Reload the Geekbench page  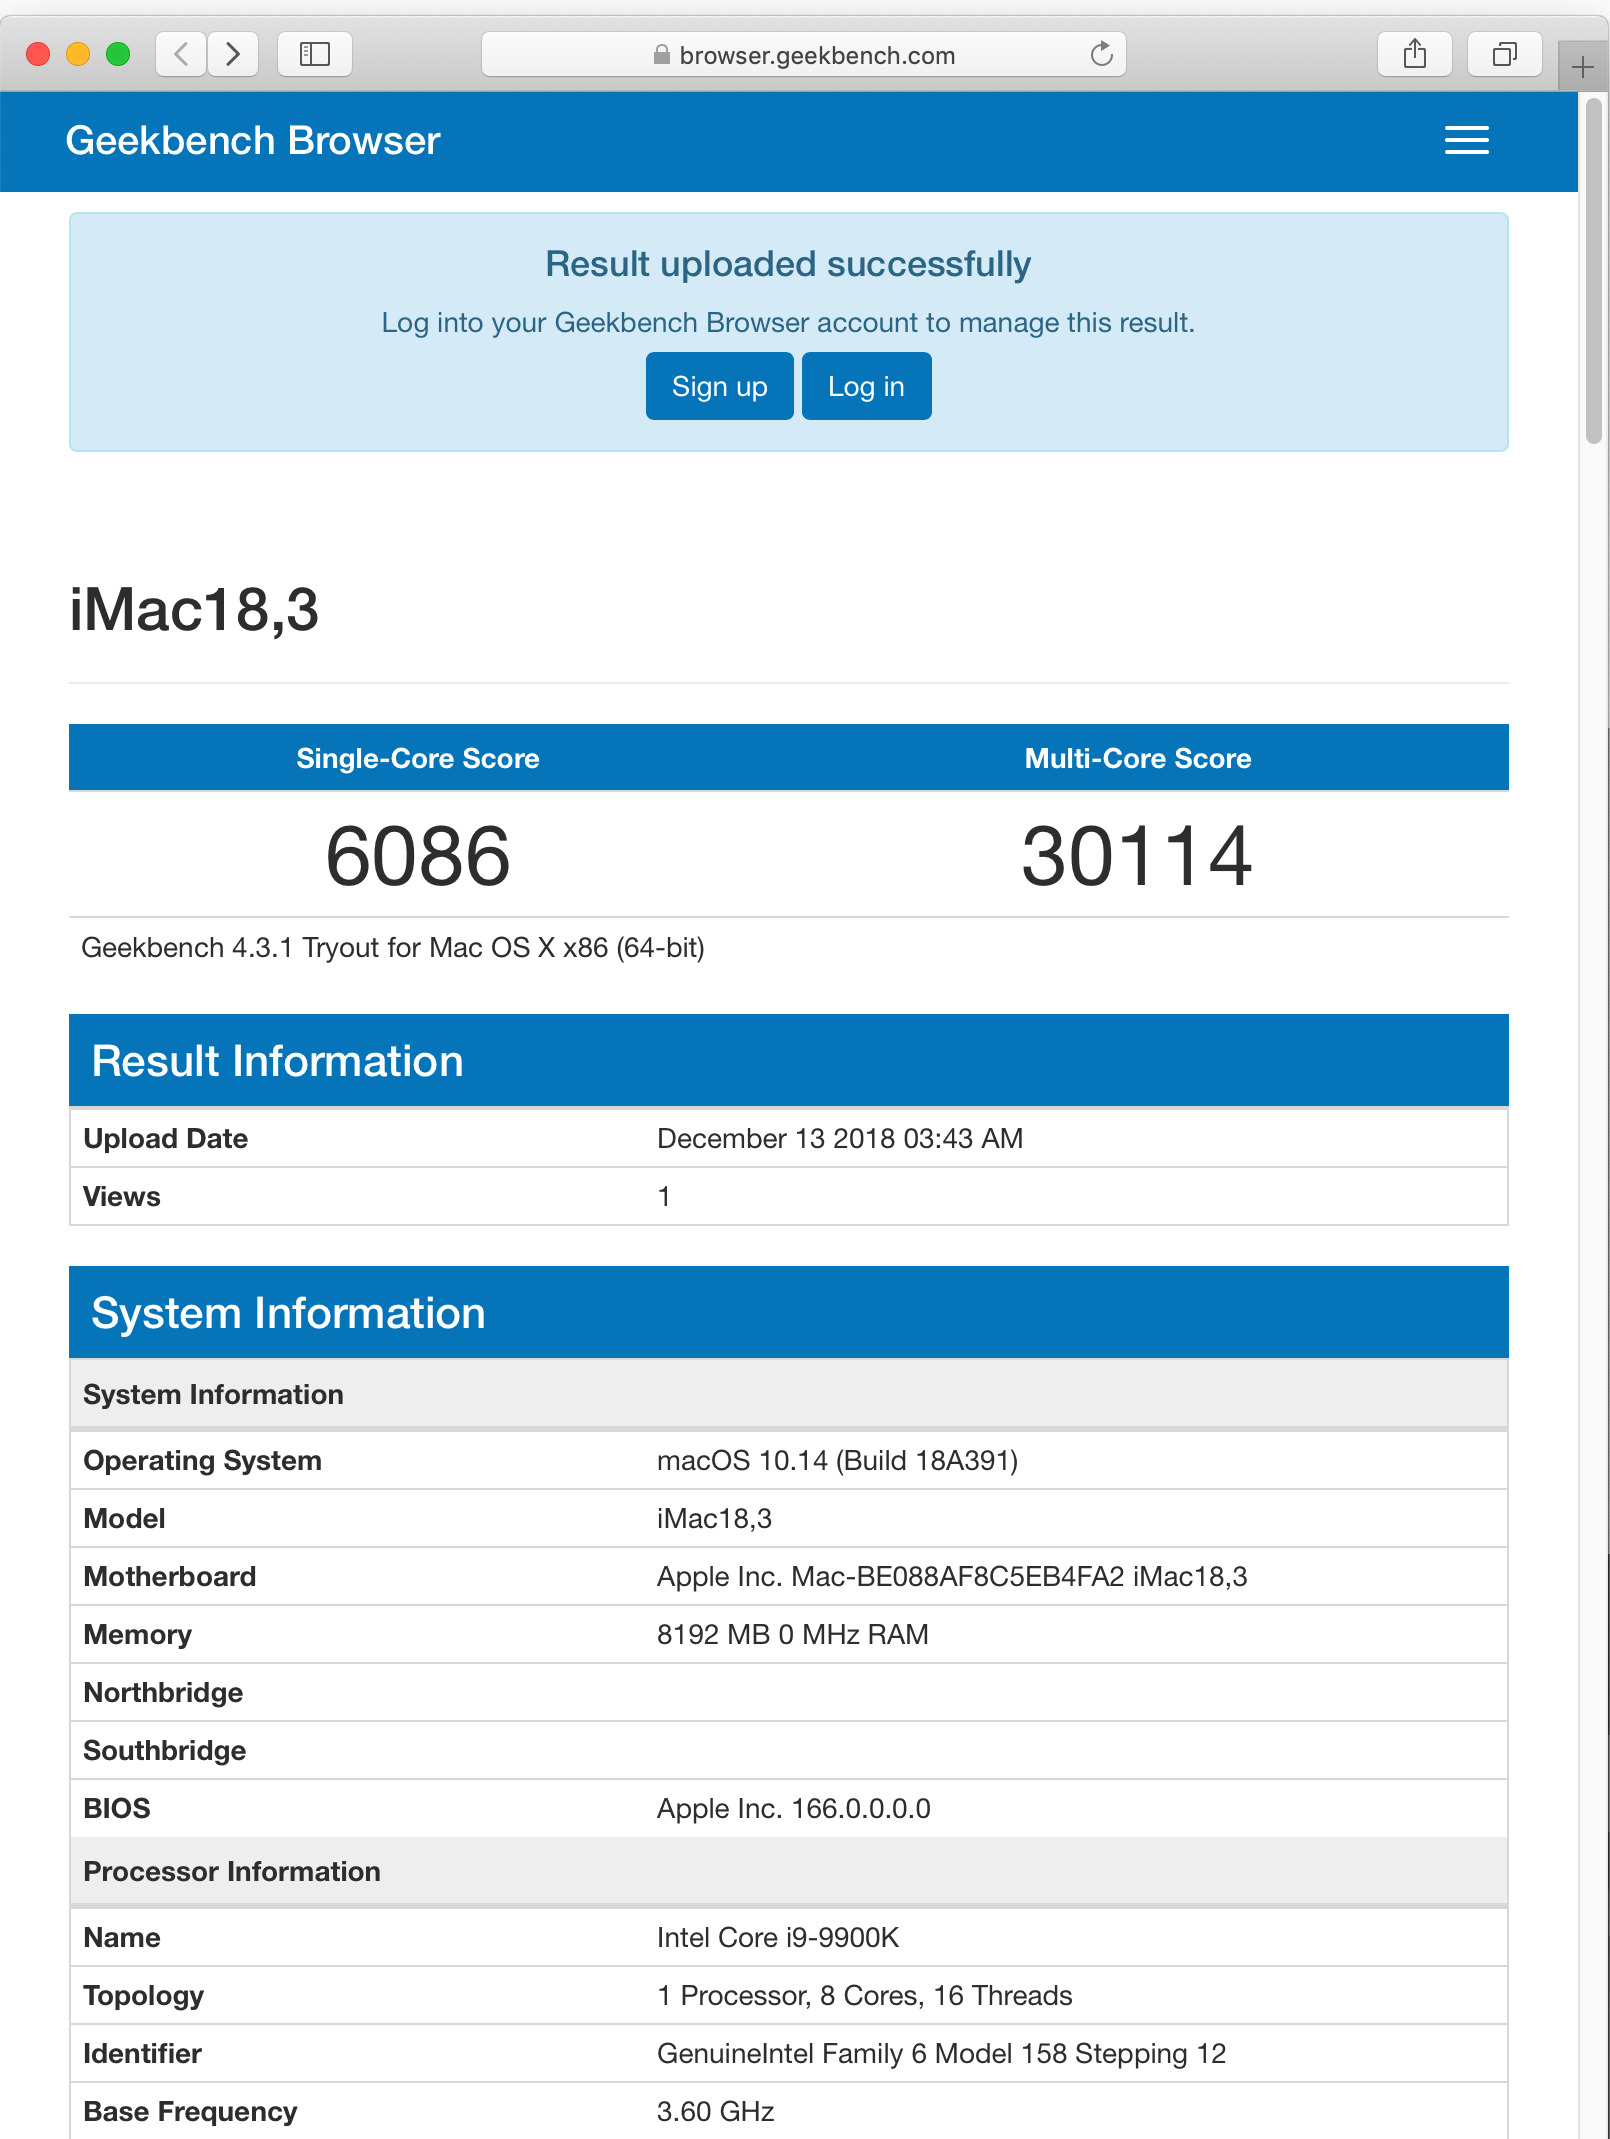coord(1101,54)
